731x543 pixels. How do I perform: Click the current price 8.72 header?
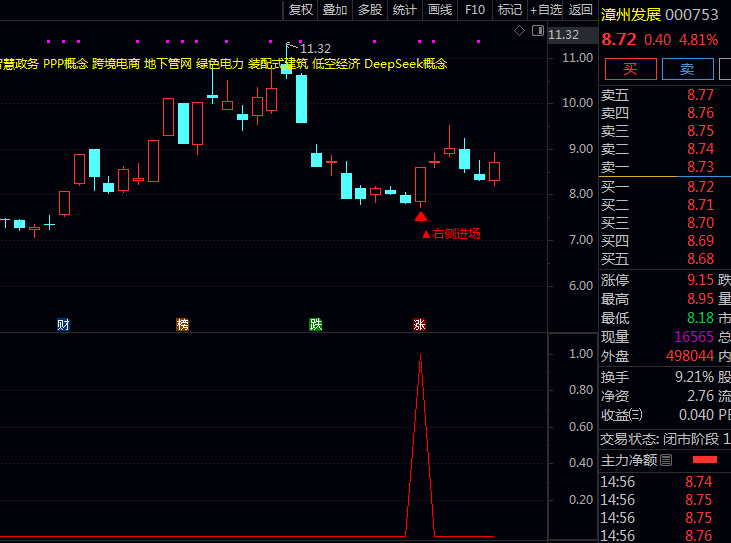(619, 40)
